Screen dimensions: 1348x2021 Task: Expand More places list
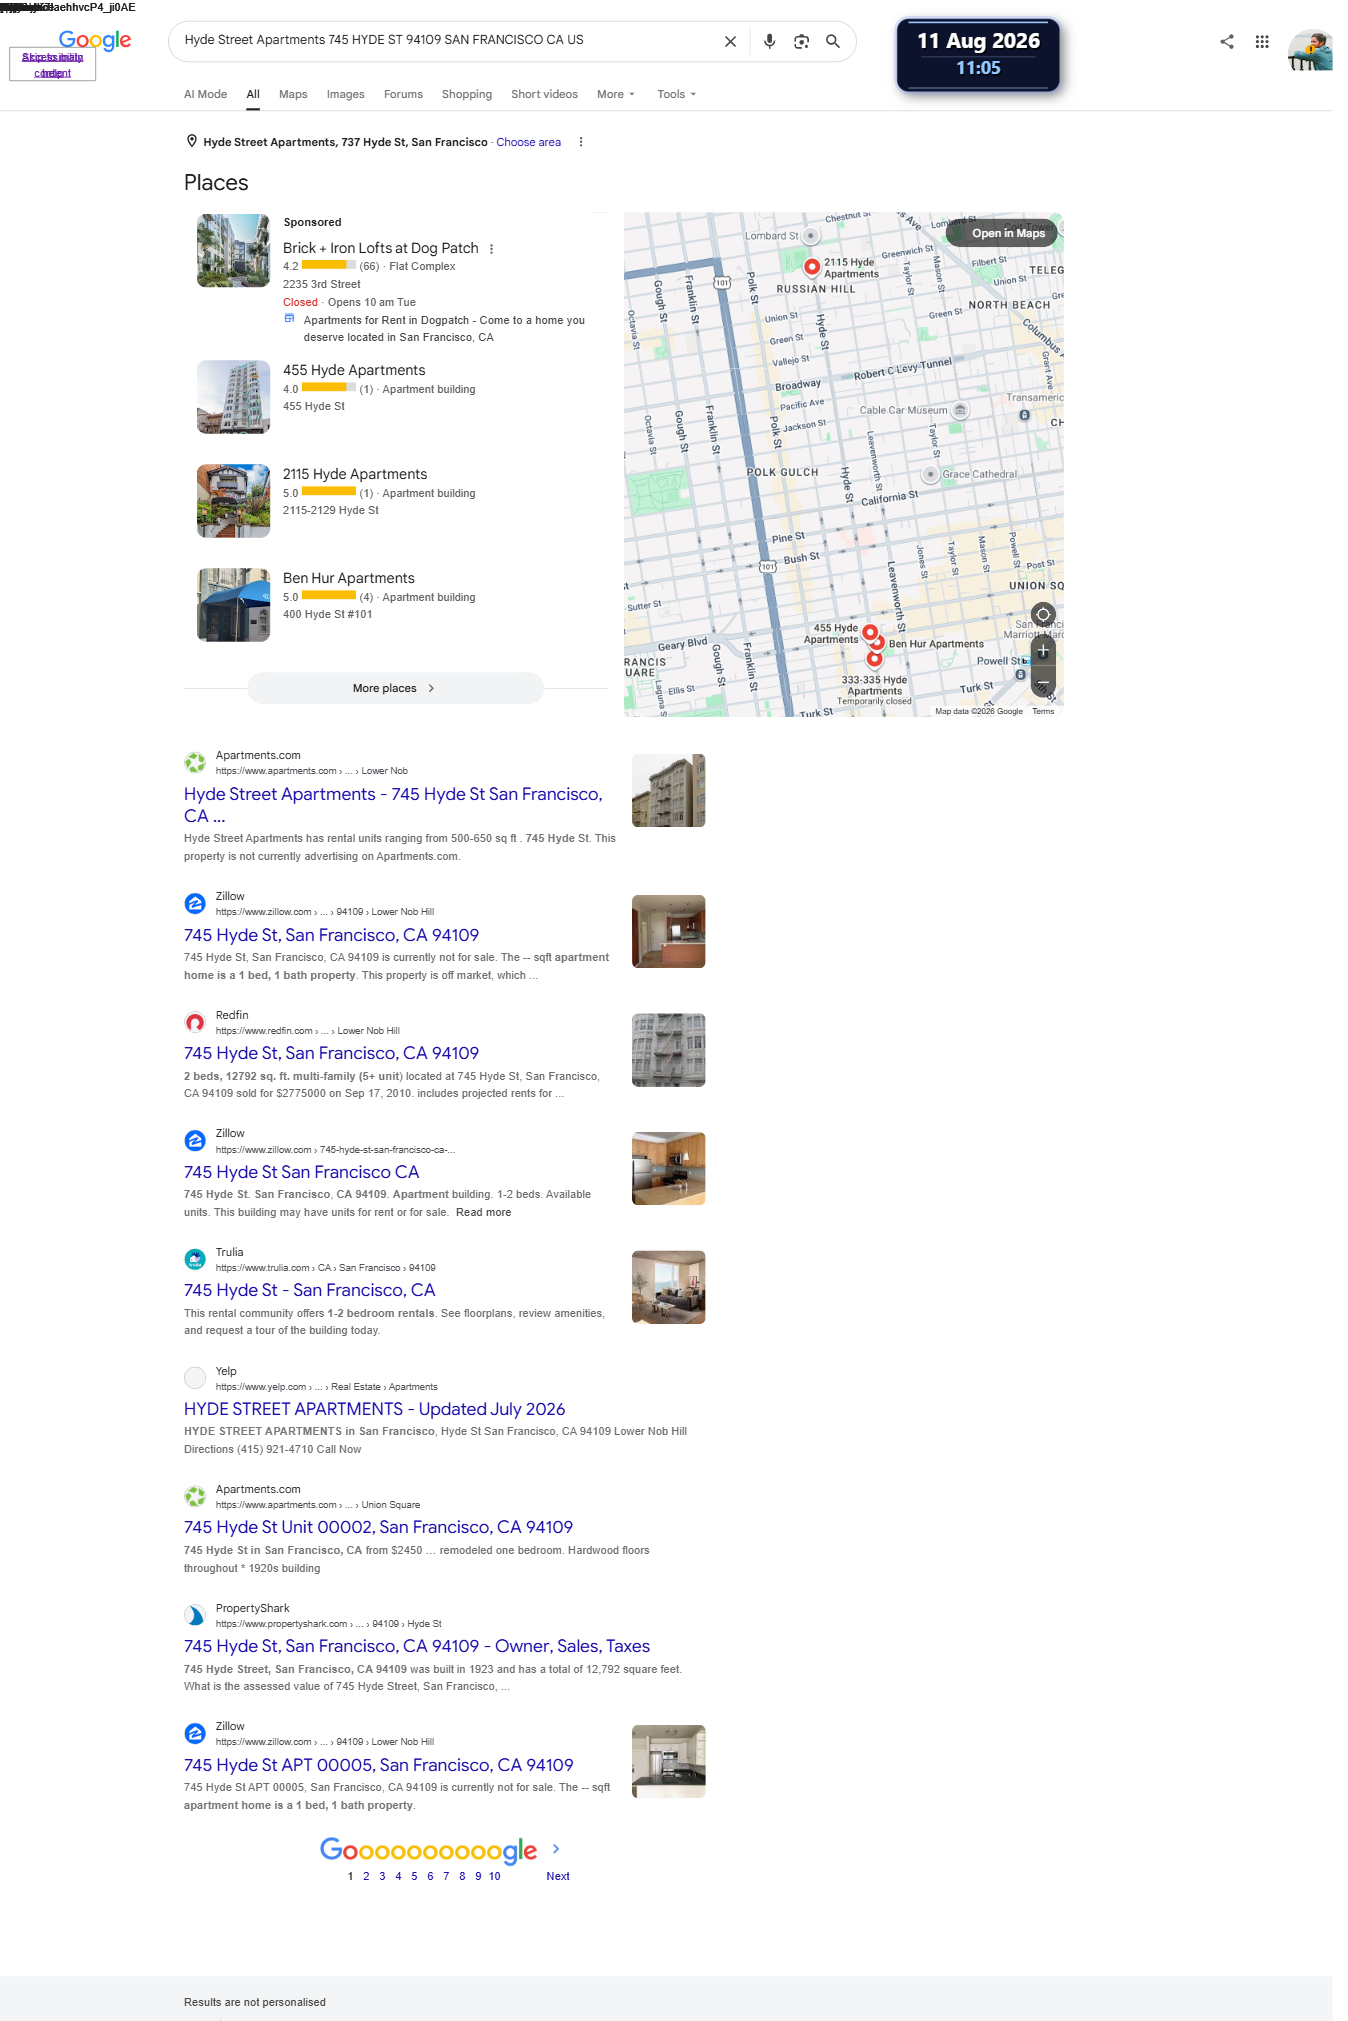[x=395, y=688]
